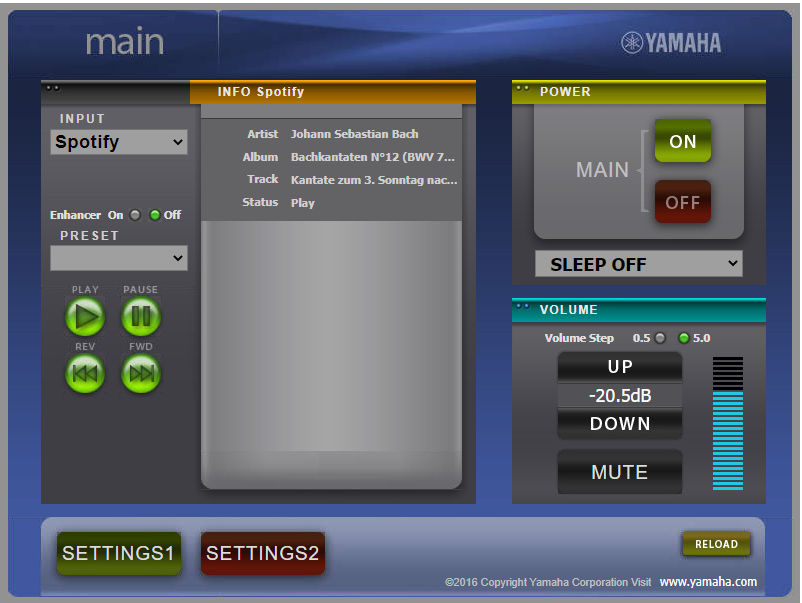The width and height of the screenshot is (802, 603).
Task: Click the POWER panel header
Action: click(638, 92)
